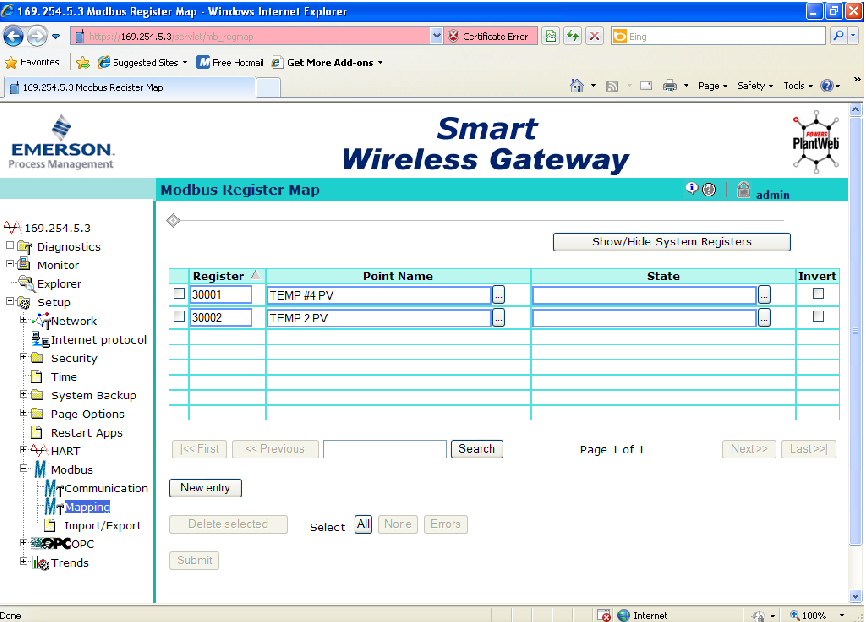Click the info balloon icon beside admin
The height and width of the screenshot is (622, 866).
(x=691, y=189)
